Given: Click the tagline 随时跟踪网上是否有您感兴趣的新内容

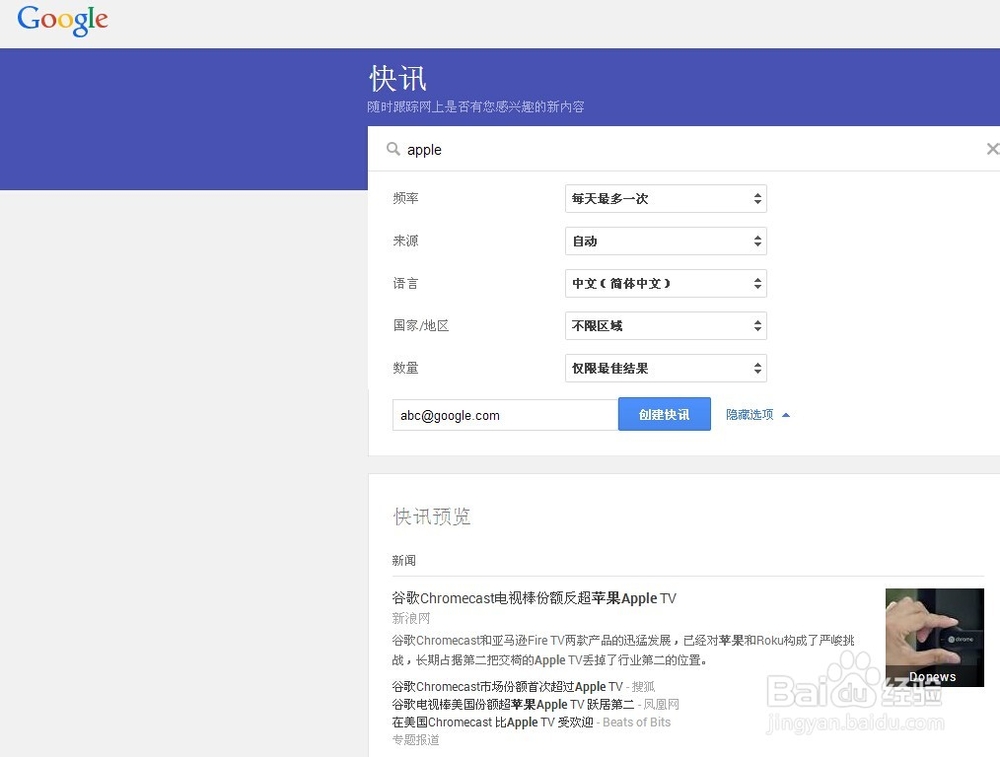Looking at the screenshot, I should click(476, 107).
